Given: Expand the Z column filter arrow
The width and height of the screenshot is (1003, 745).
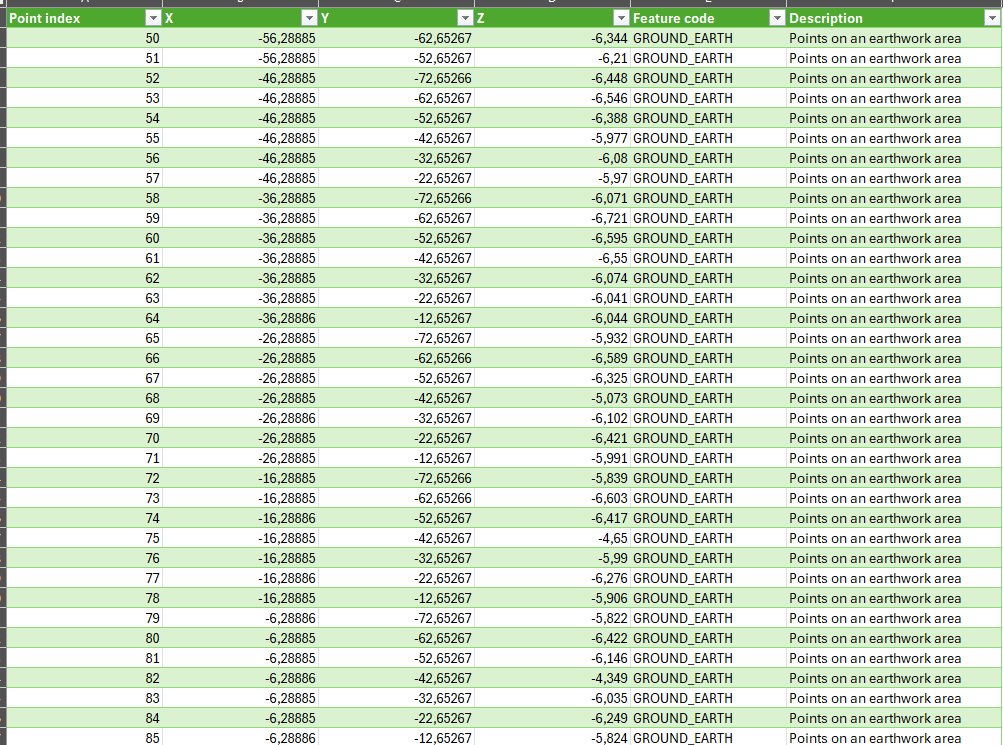Looking at the screenshot, I should click(x=620, y=18).
